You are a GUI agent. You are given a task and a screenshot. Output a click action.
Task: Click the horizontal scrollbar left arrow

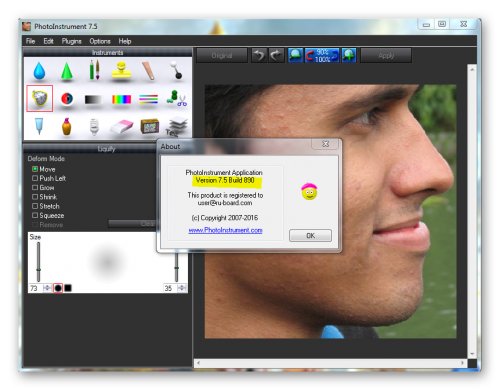point(199,363)
